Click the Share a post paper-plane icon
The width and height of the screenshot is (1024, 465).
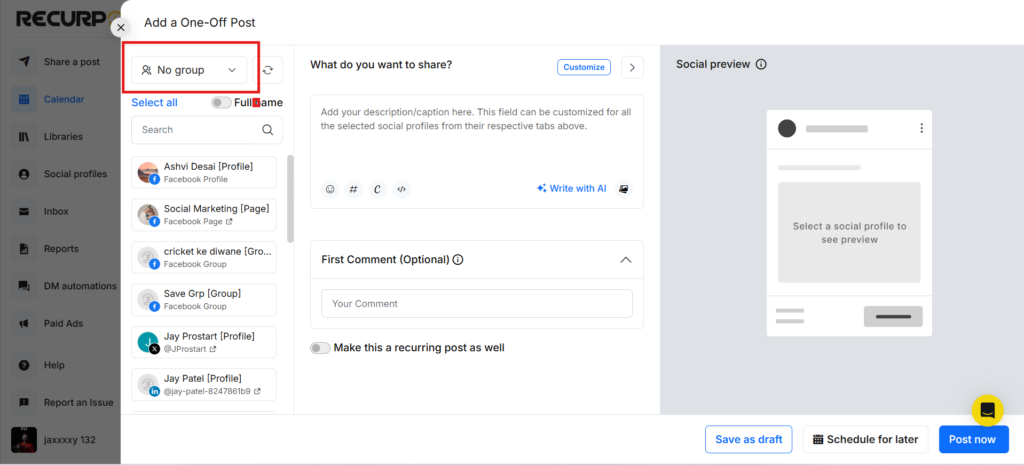pyautogui.click(x=24, y=62)
